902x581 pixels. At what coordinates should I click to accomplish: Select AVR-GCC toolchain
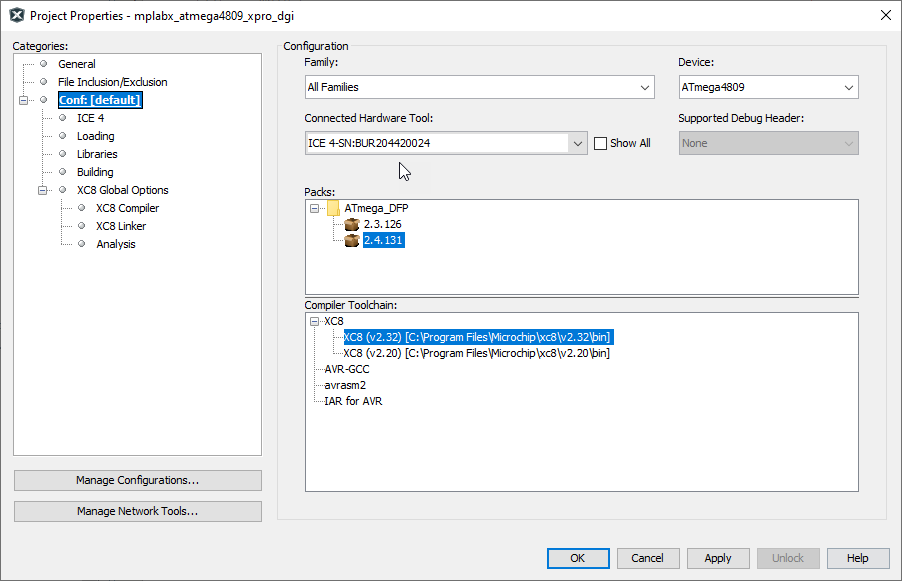[x=346, y=369]
